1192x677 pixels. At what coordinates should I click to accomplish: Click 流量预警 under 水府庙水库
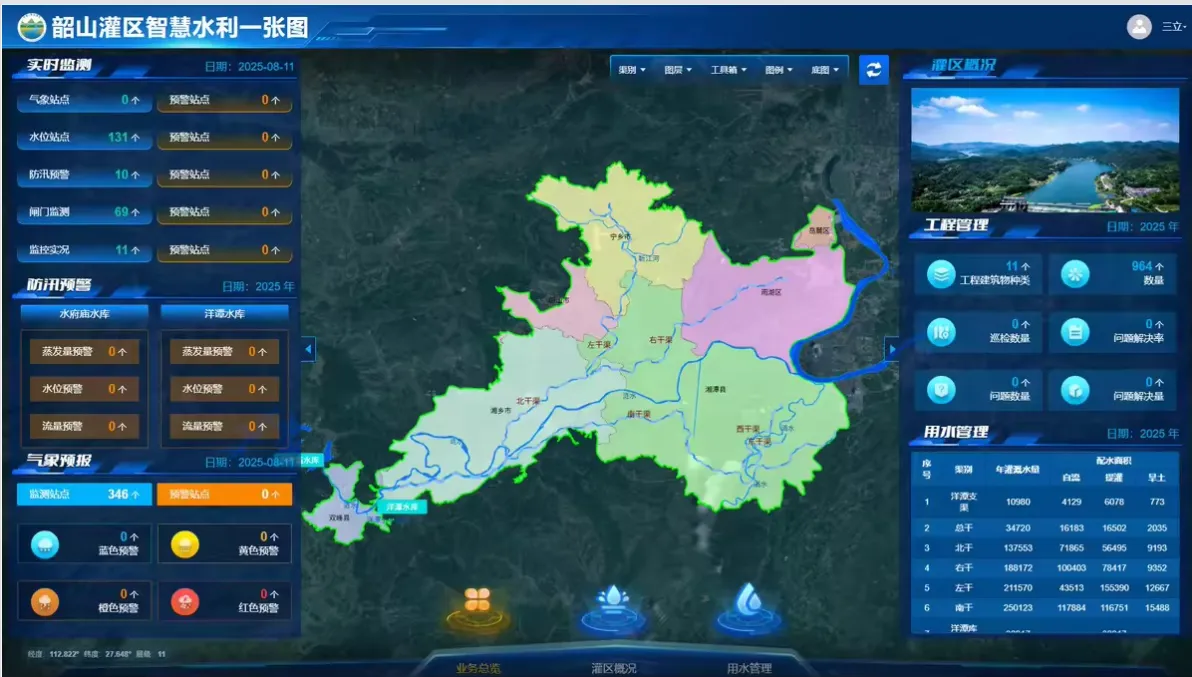click(x=84, y=426)
